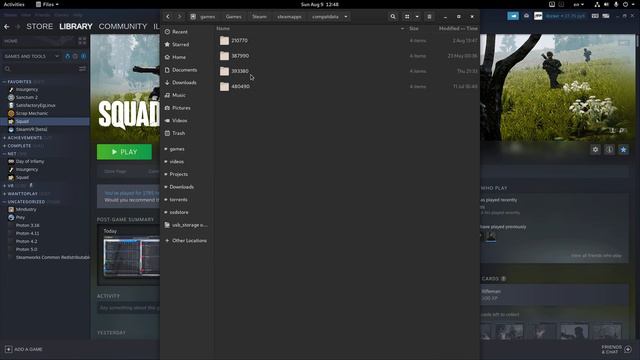The width and height of the screenshot is (640, 360).
Task: Go back in the Files window
Action: point(168,17)
